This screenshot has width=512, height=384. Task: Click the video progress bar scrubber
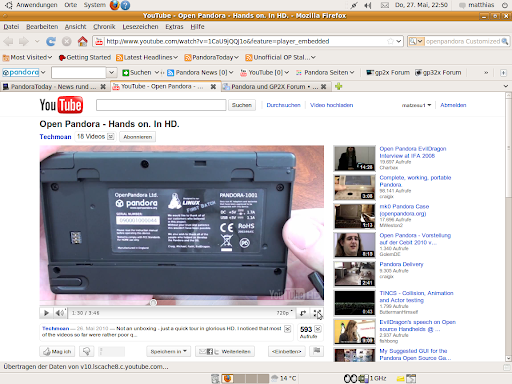pyautogui.click(x=153, y=303)
